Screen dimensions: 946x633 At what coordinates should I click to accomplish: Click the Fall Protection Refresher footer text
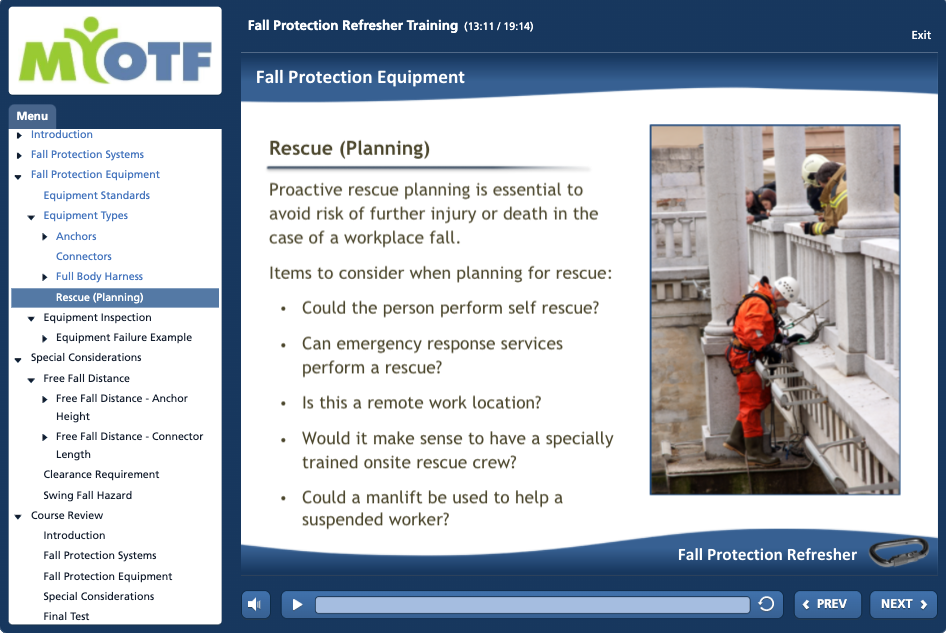(x=767, y=555)
